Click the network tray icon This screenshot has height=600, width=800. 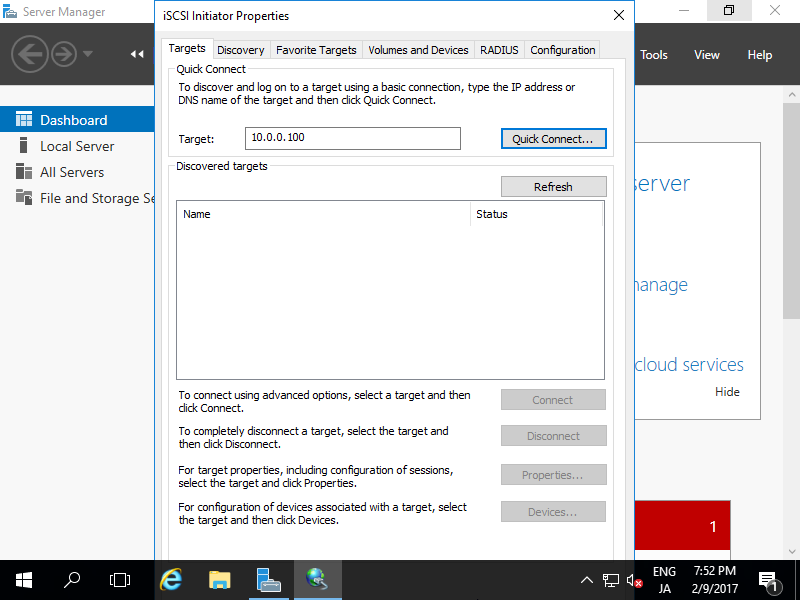tap(610, 580)
